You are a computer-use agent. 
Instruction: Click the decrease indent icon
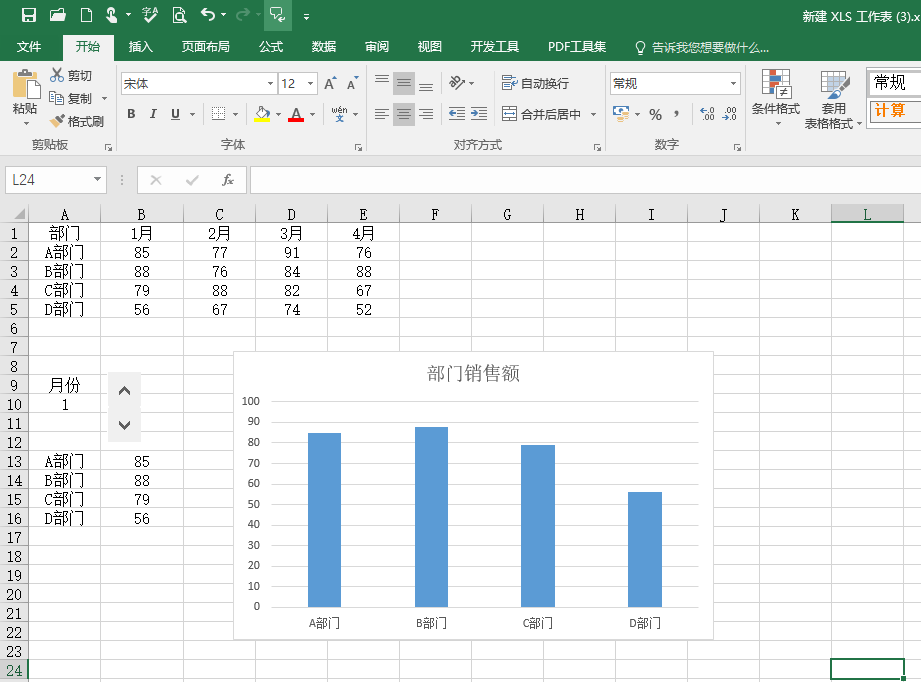[457, 114]
